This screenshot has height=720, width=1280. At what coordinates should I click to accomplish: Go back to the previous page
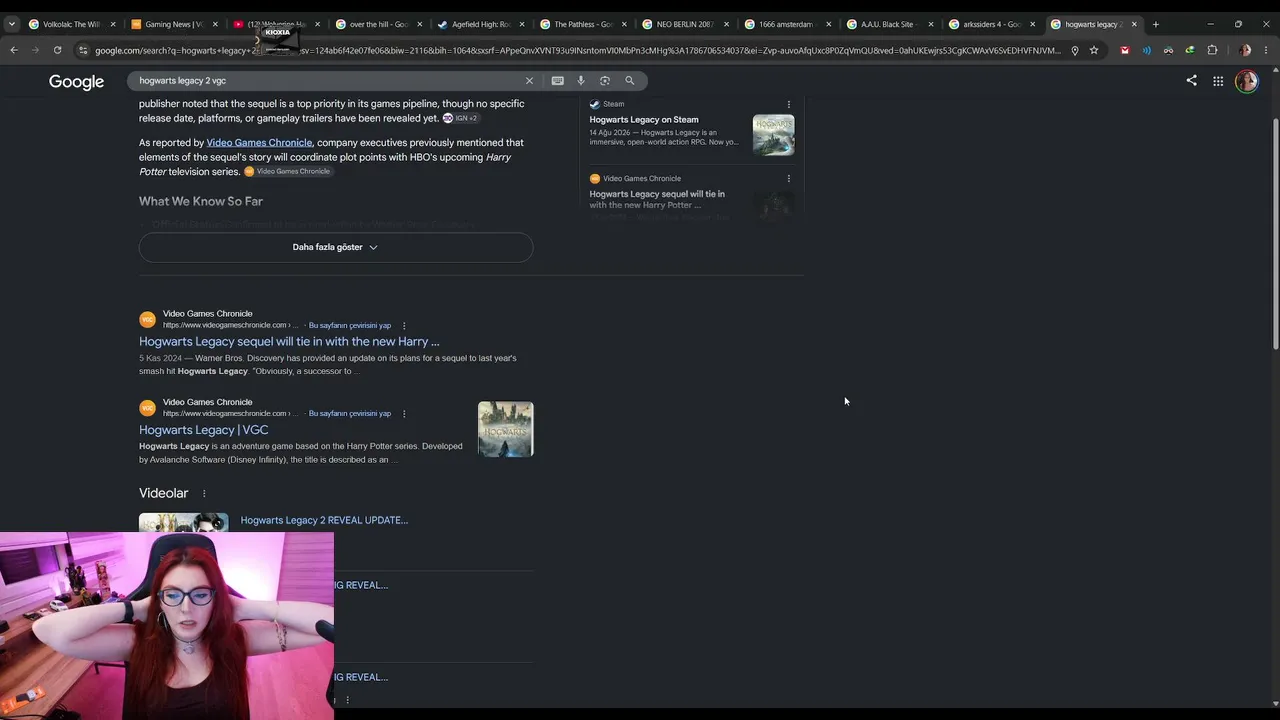coord(14,50)
